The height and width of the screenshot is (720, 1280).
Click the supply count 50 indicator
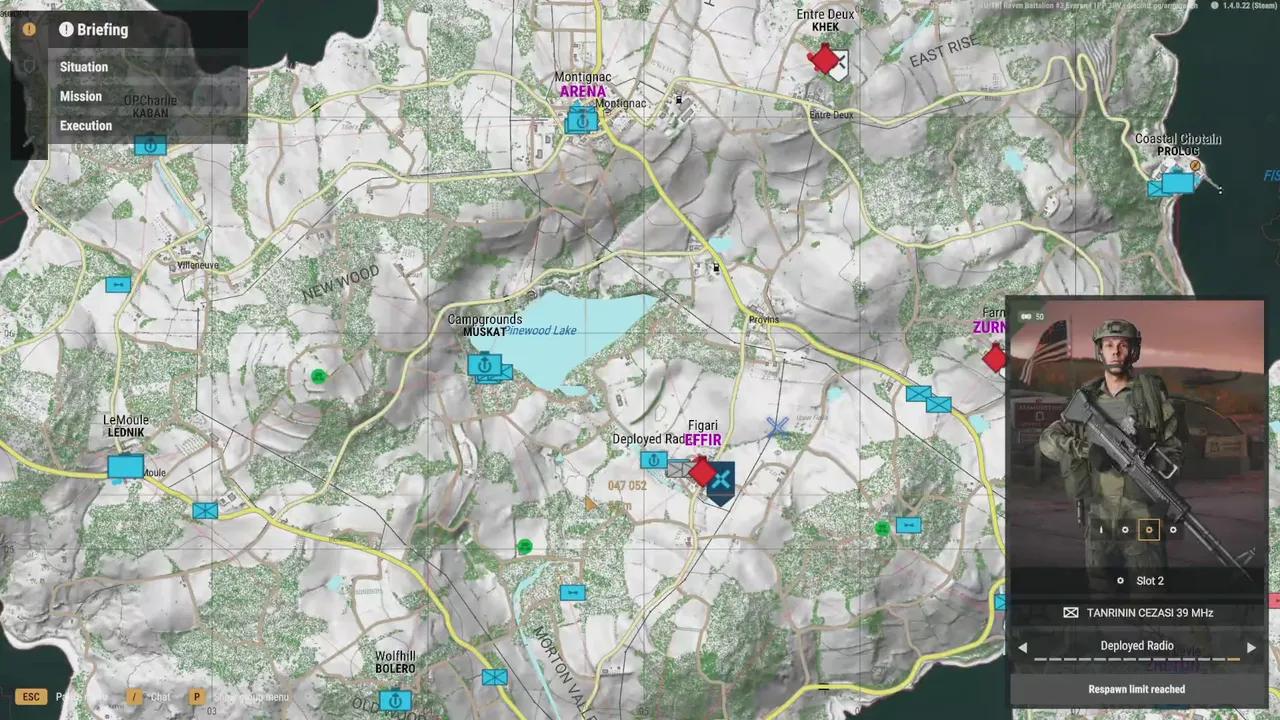point(1032,317)
